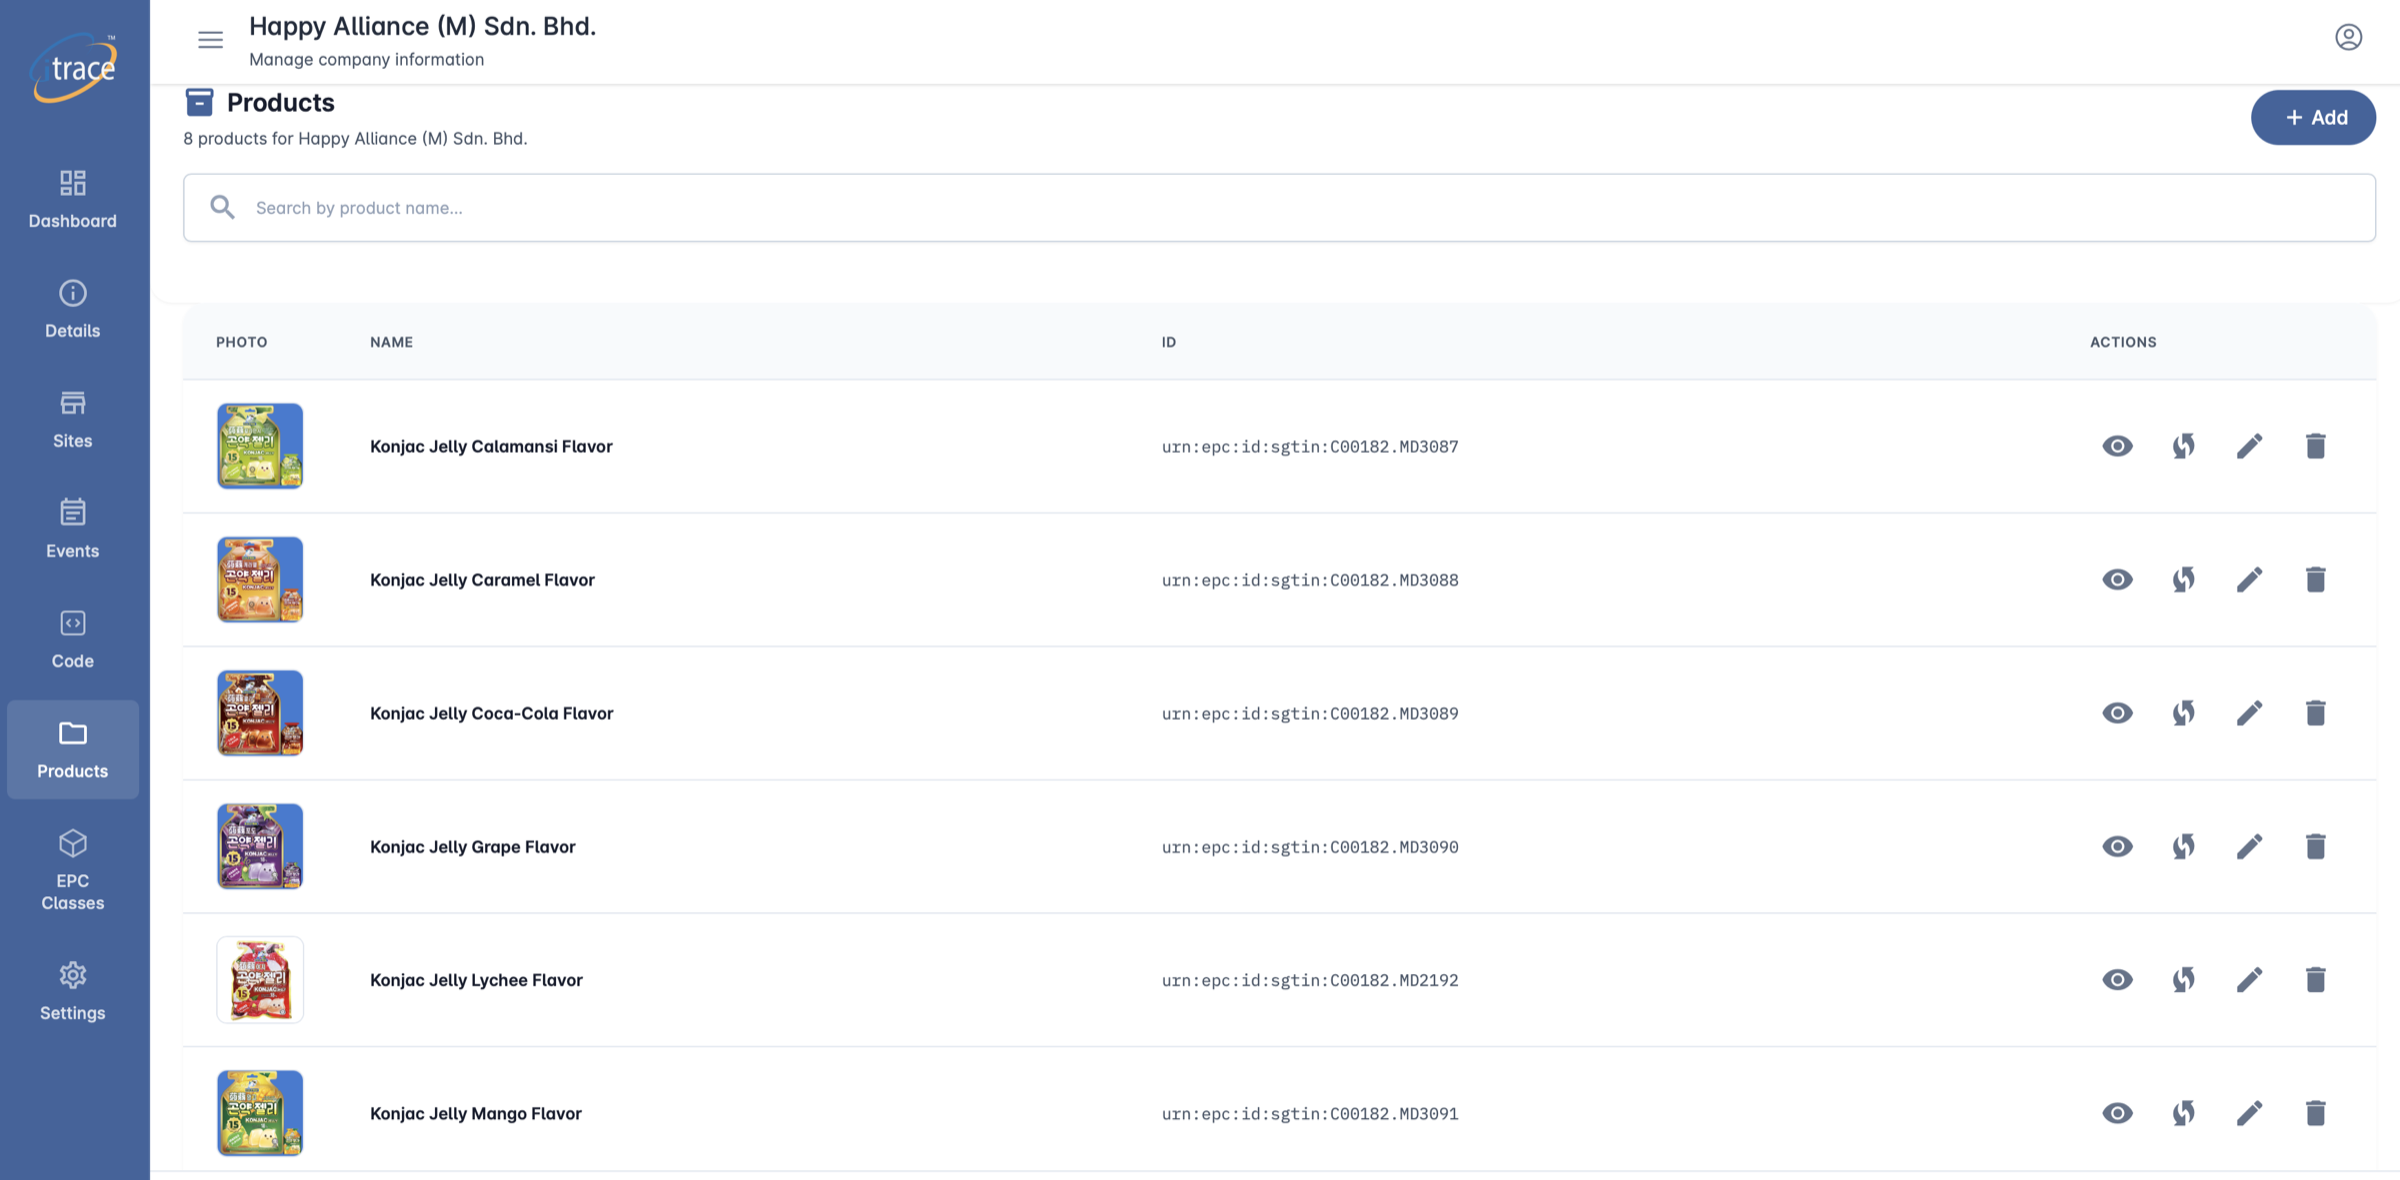The width and height of the screenshot is (2400, 1180).
Task: Click eye icon for Konjac Jelly Grape Flavor
Action: pyautogui.click(x=2117, y=846)
